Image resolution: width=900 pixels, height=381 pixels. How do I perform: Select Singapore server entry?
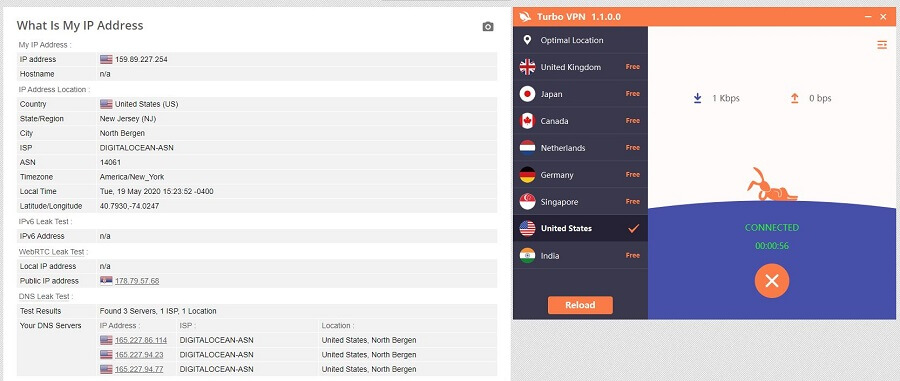(x=580, y=201)
